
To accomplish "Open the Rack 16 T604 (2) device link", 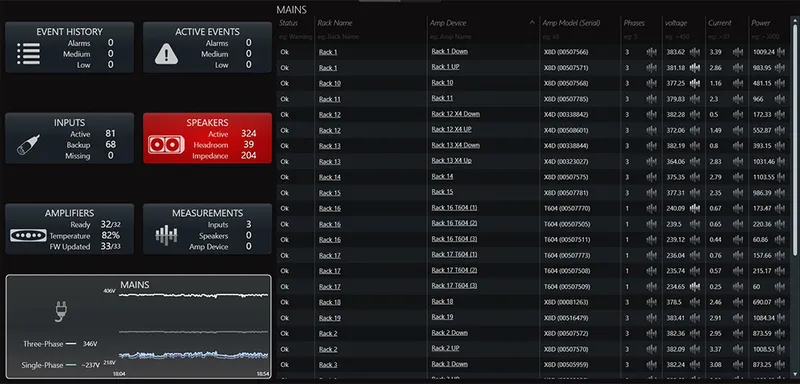I will [454, 223].
